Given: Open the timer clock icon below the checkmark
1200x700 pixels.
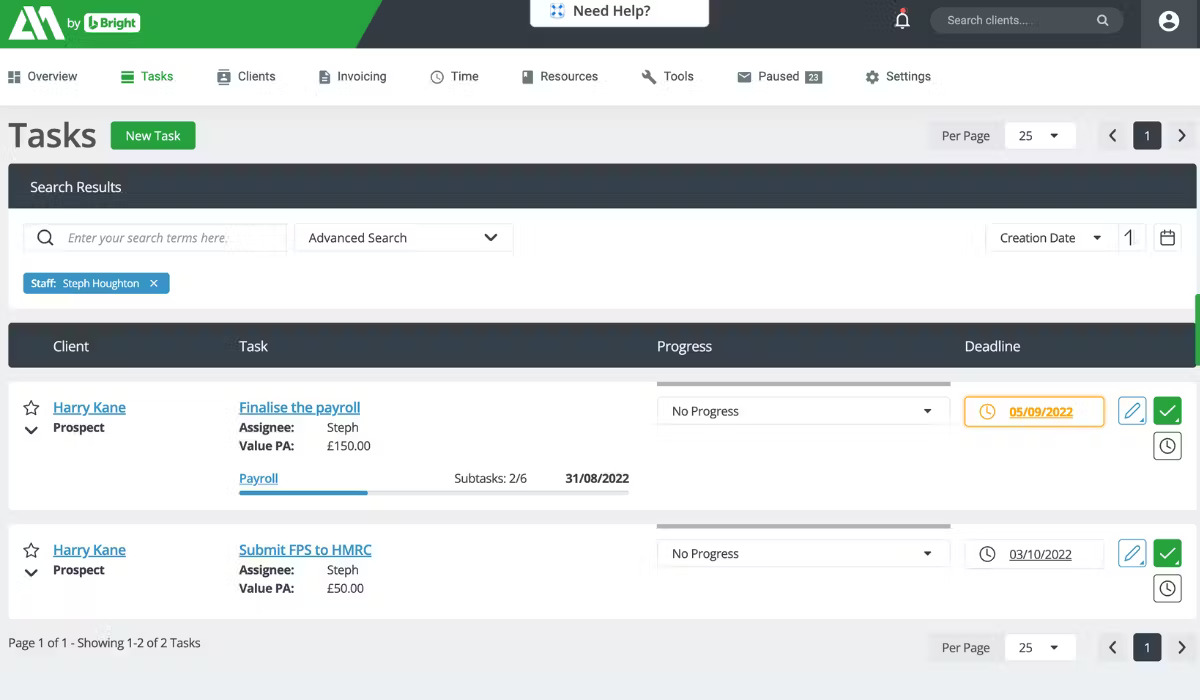Looking at the screenshot, I should (1167, 446).
